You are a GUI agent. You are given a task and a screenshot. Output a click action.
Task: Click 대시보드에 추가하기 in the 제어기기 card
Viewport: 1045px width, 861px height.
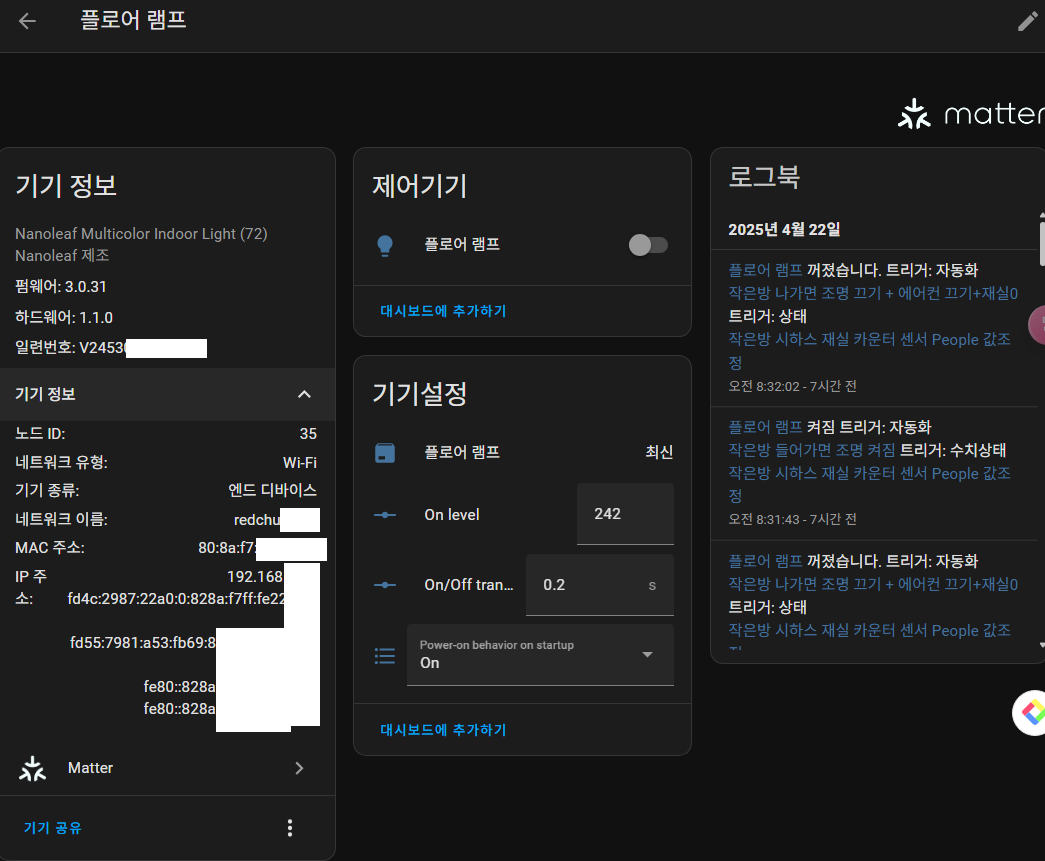[x=443, y=311]
